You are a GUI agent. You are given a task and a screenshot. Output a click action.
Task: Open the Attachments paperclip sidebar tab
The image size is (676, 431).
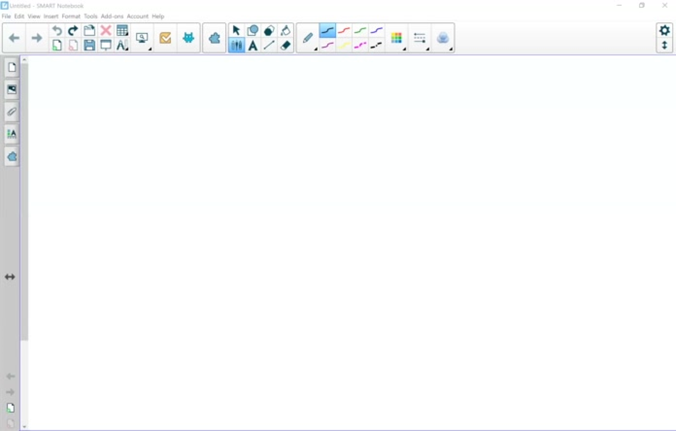pyautogui.click(x=12, y=111)
